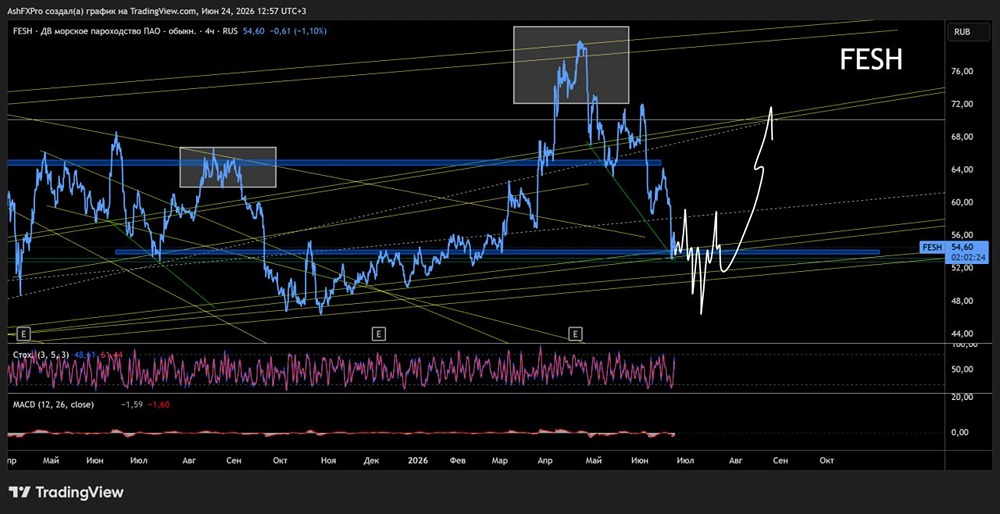Click the large FESH text annotation
1000x514 pixels.
[871, 60]
